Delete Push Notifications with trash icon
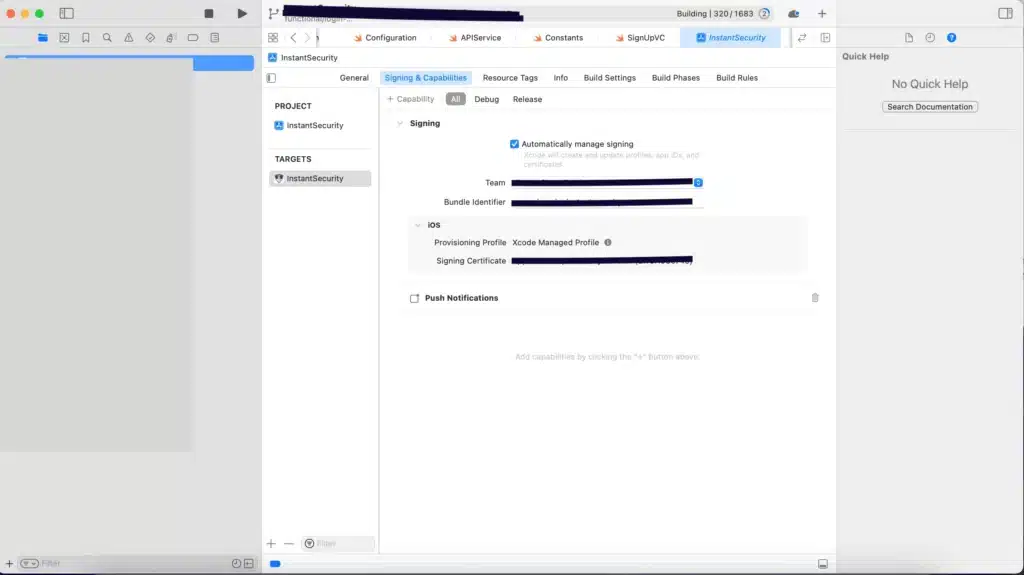The width and height of the screenshot is (1024, 575). tap(815, 298)
